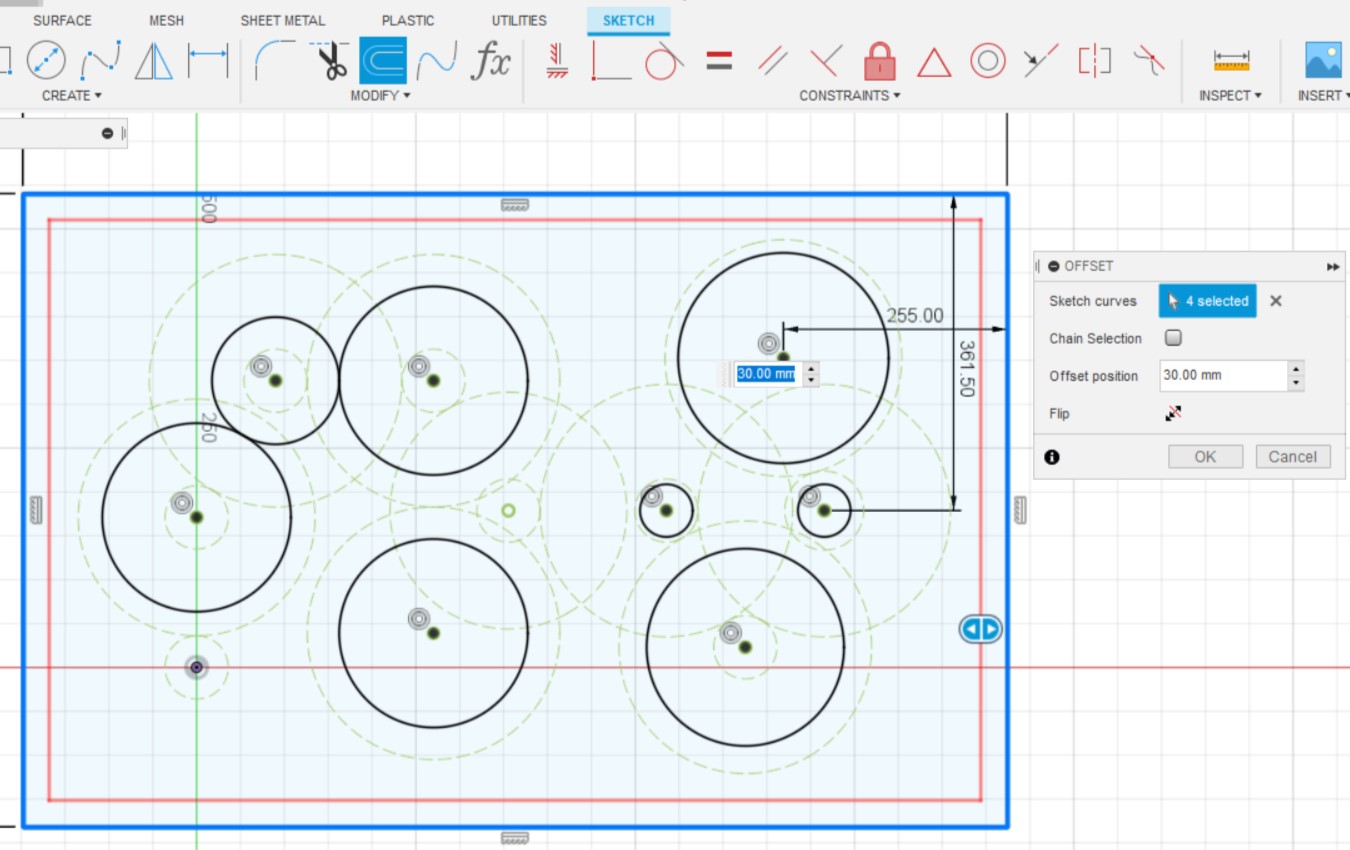Increase Offset position with dialog up arrow
The image size is (1350, 850).
[1296, 369]
